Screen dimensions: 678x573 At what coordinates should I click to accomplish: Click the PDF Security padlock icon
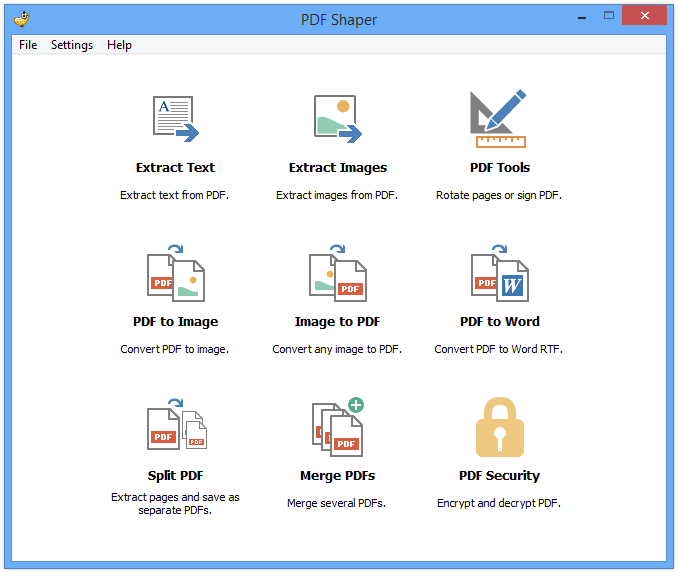coord(500,427)
